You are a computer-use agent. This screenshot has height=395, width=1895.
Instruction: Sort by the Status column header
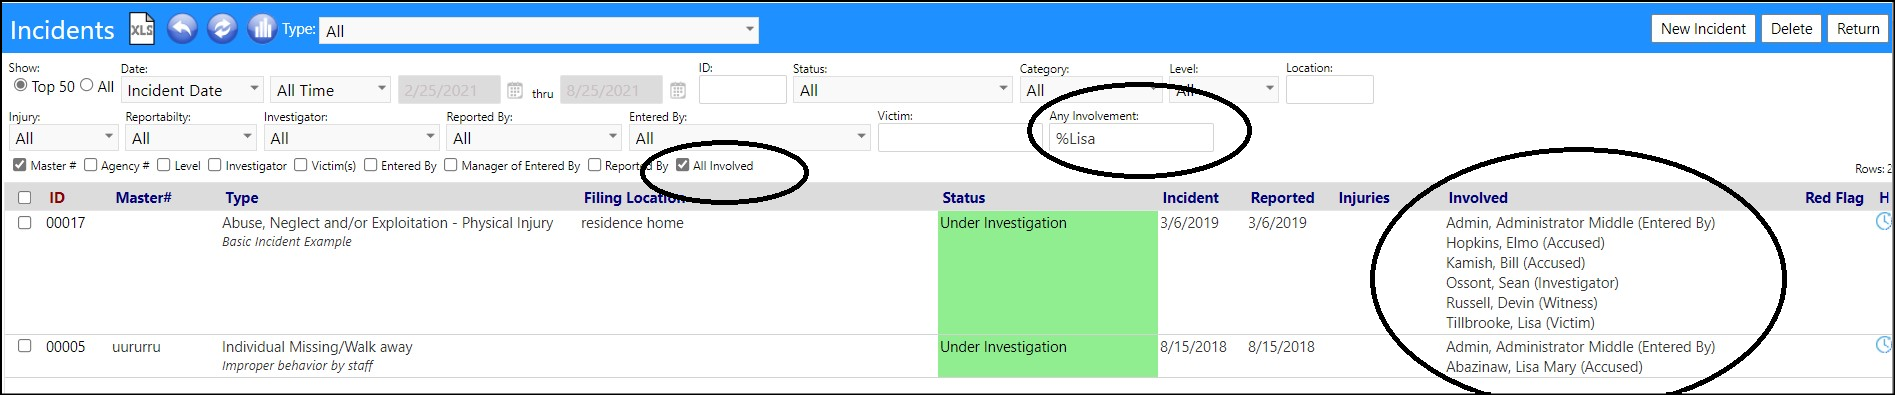point(964,198)
